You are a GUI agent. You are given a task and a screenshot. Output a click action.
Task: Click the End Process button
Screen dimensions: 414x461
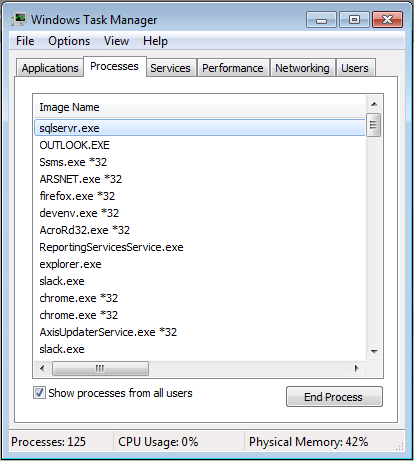(334, 397)
